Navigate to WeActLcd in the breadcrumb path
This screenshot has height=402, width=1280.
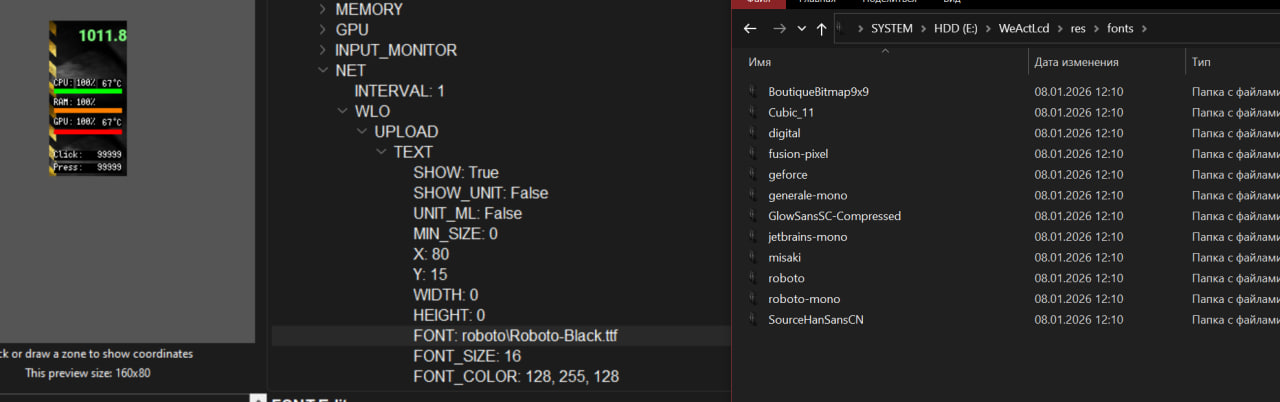[x=1026, y=29]
